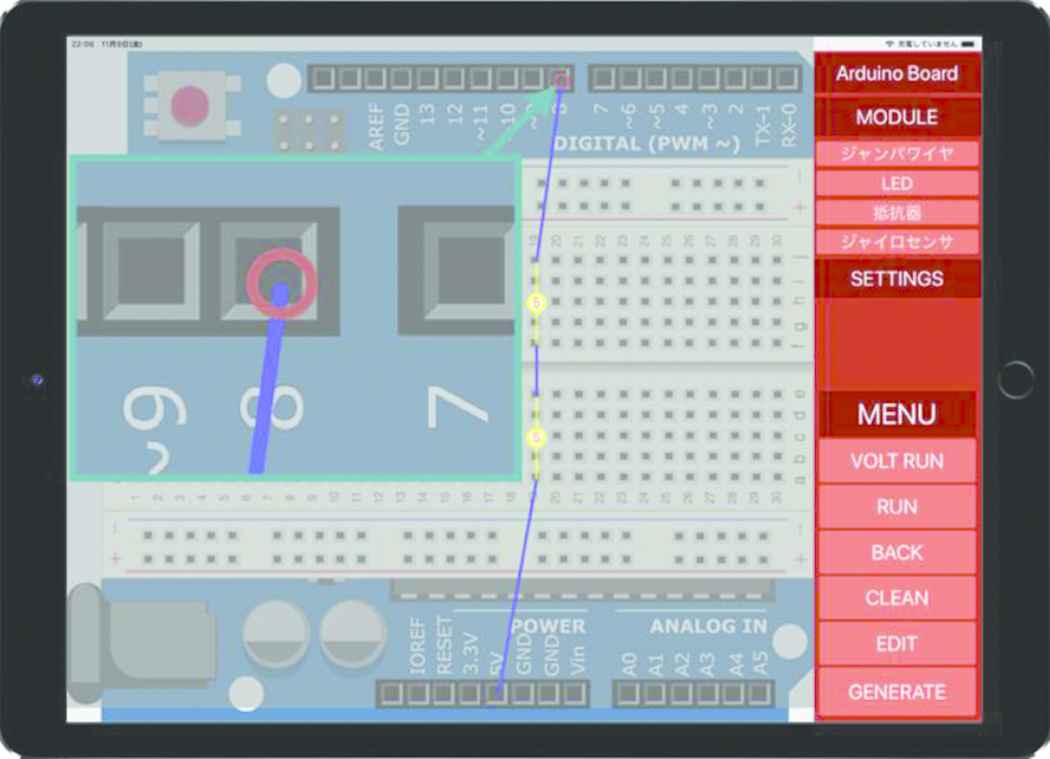The height and width of the screenshot is (759, 1050).
Task: Select the Vin power socket
Action: (575, 694)
